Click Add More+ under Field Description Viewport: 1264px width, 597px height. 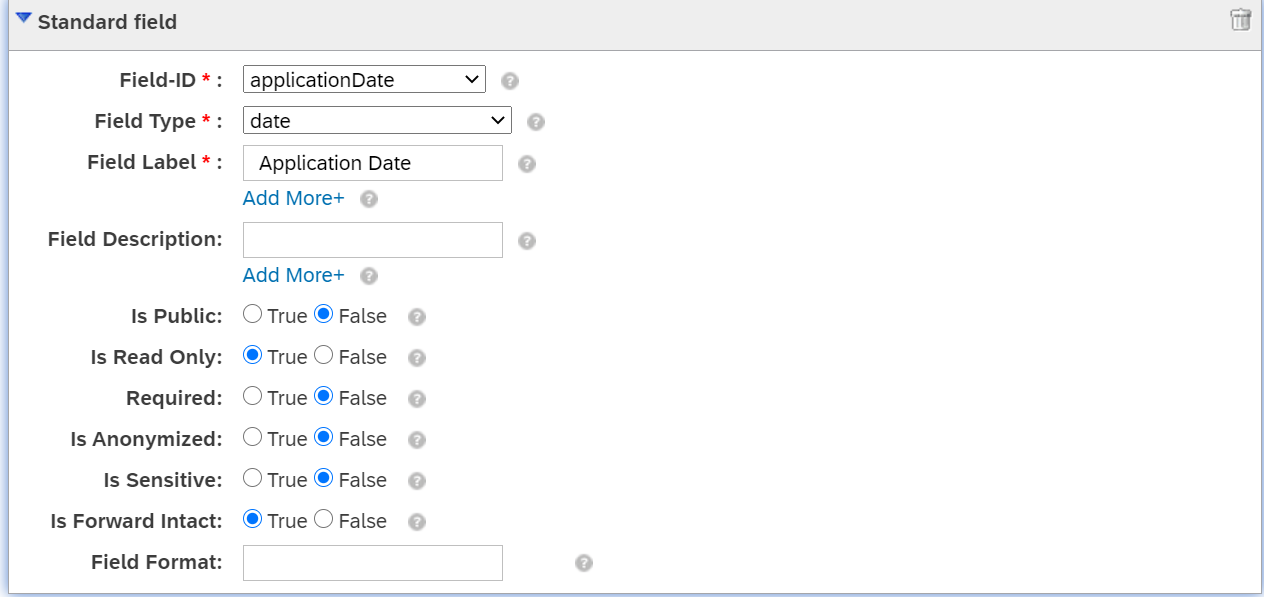293,275
